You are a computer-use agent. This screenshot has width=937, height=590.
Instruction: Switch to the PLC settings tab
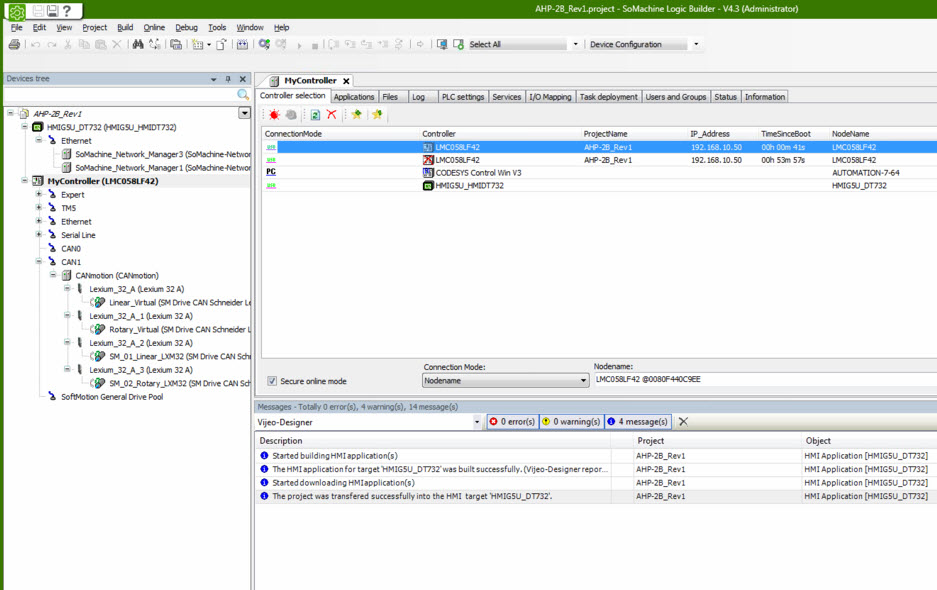click(463, 97)
